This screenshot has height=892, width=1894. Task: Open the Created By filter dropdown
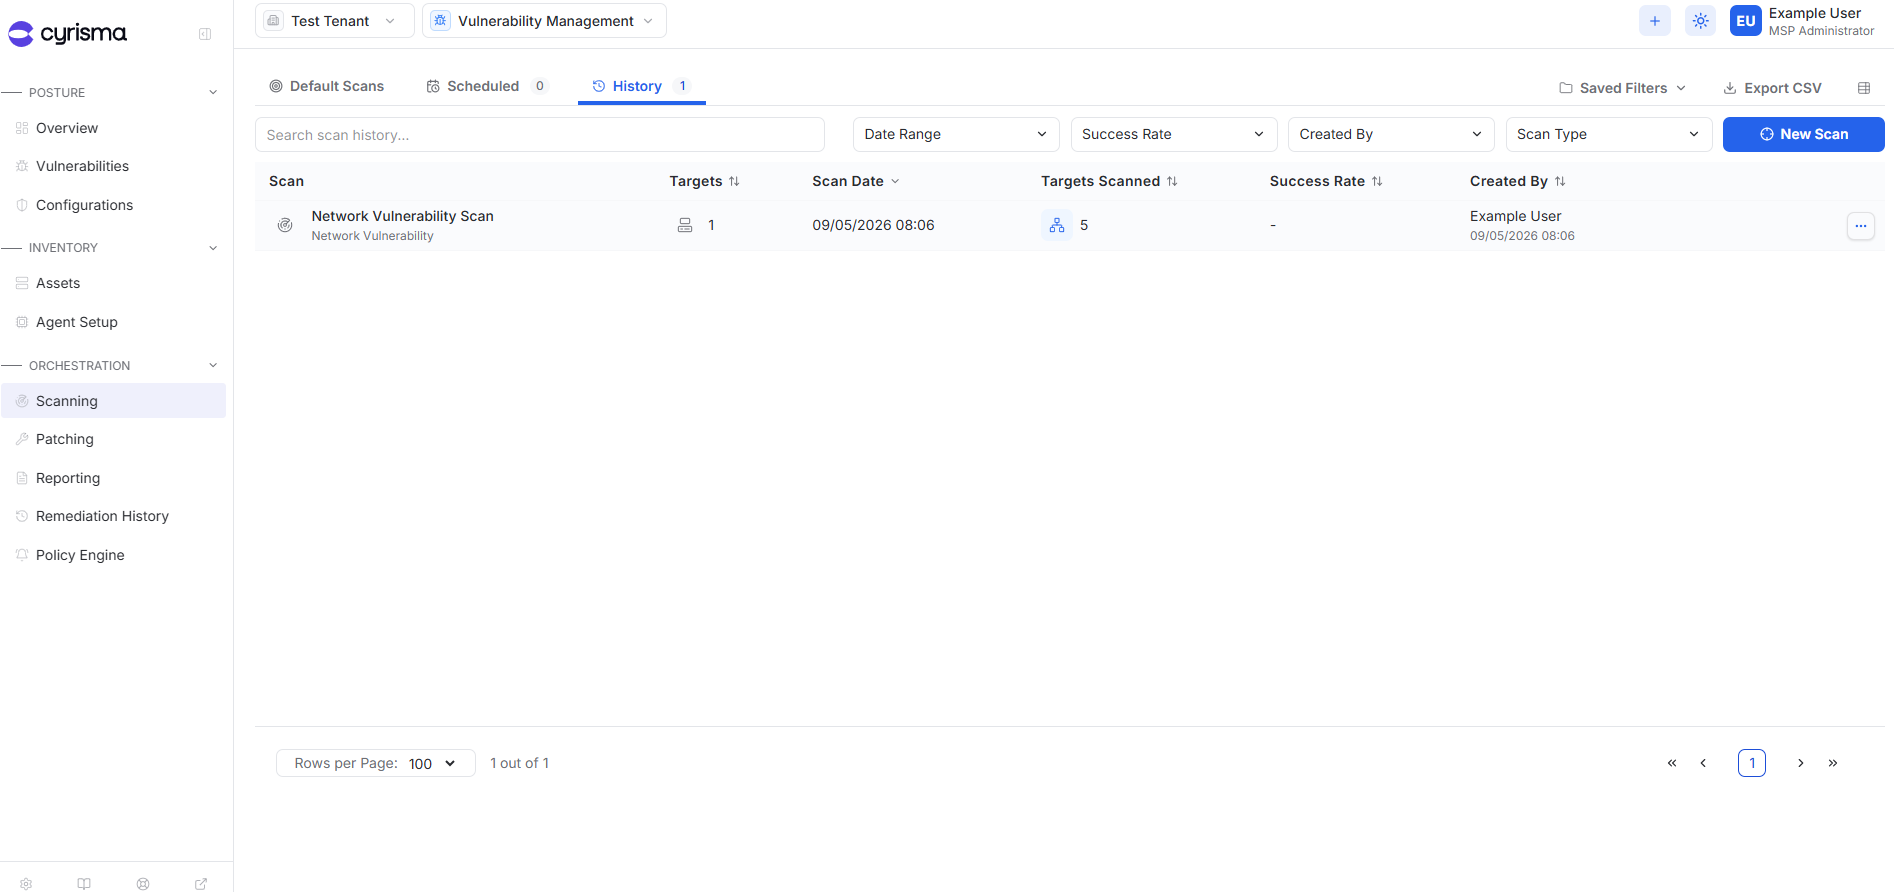coord(1391,134)
